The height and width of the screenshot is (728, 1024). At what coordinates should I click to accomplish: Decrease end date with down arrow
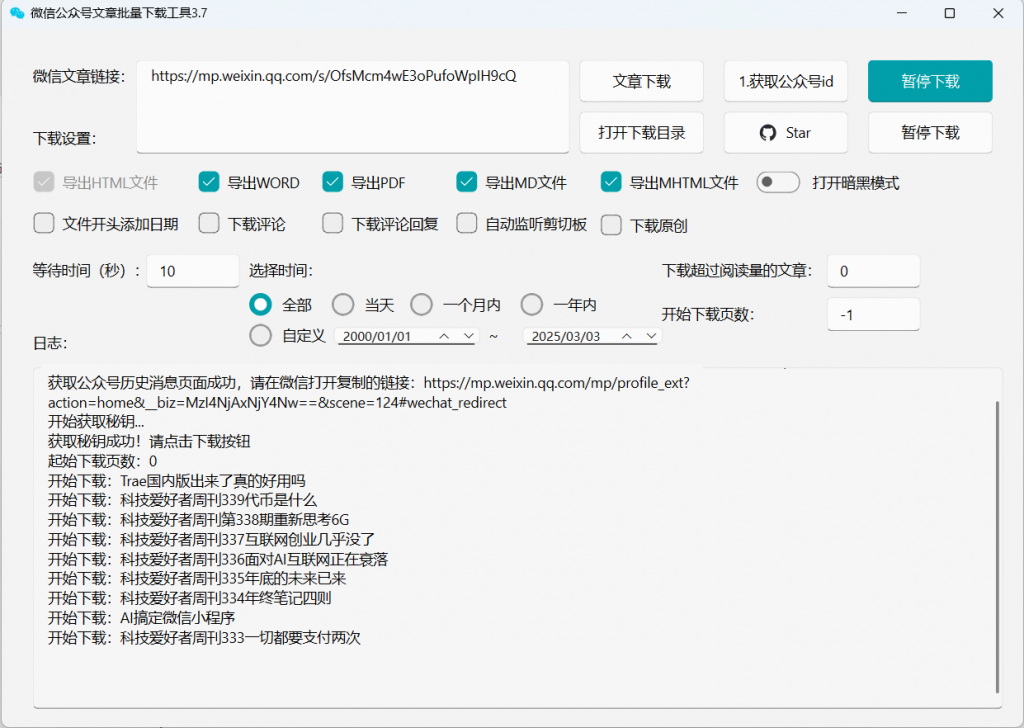pyautogui.click(x=651, y=336)
